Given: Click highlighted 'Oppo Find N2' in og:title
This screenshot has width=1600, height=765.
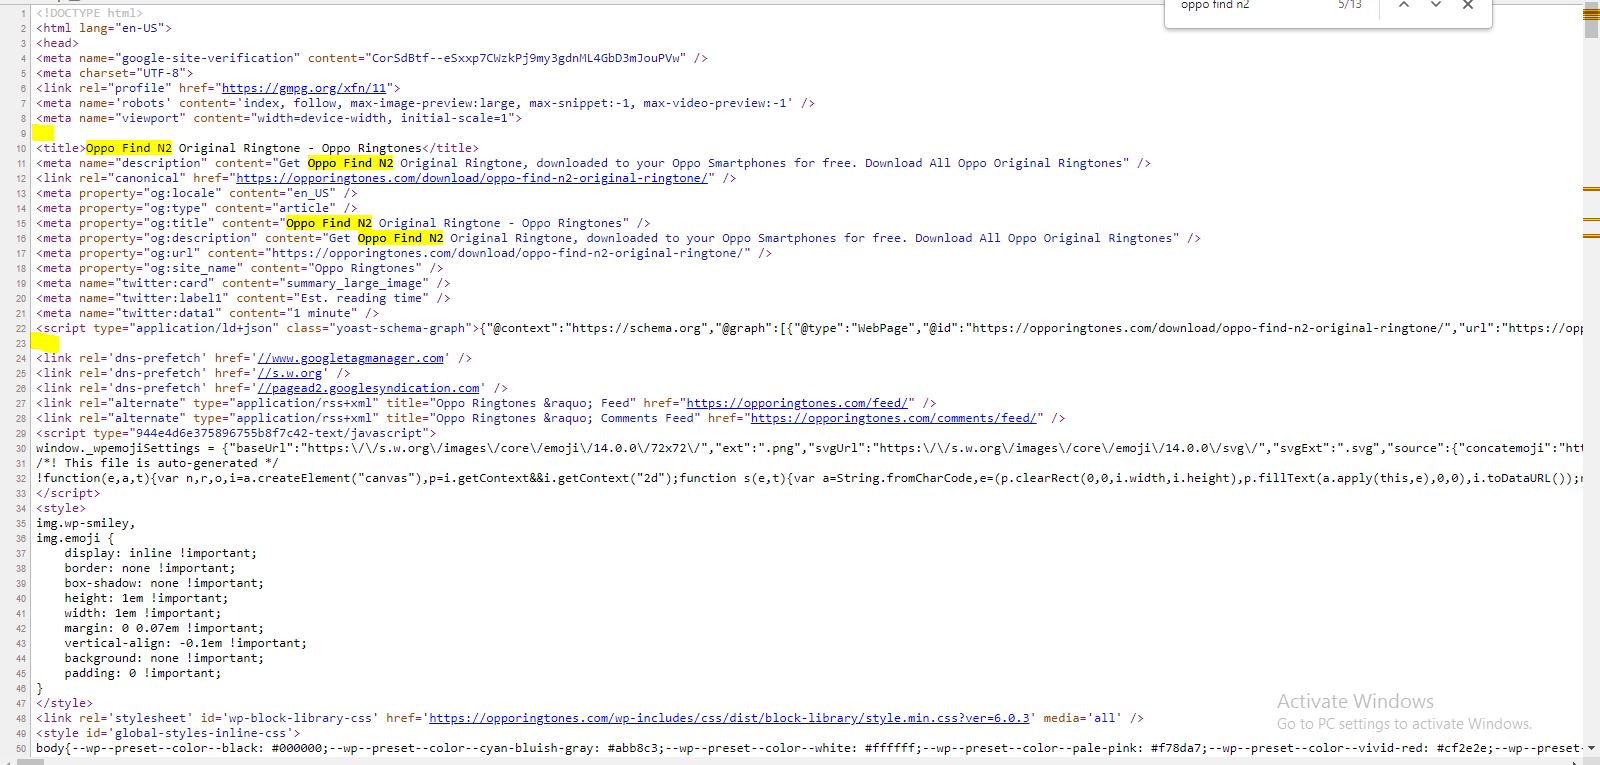Looking at the screenshot, I should [x=329, y=223].
